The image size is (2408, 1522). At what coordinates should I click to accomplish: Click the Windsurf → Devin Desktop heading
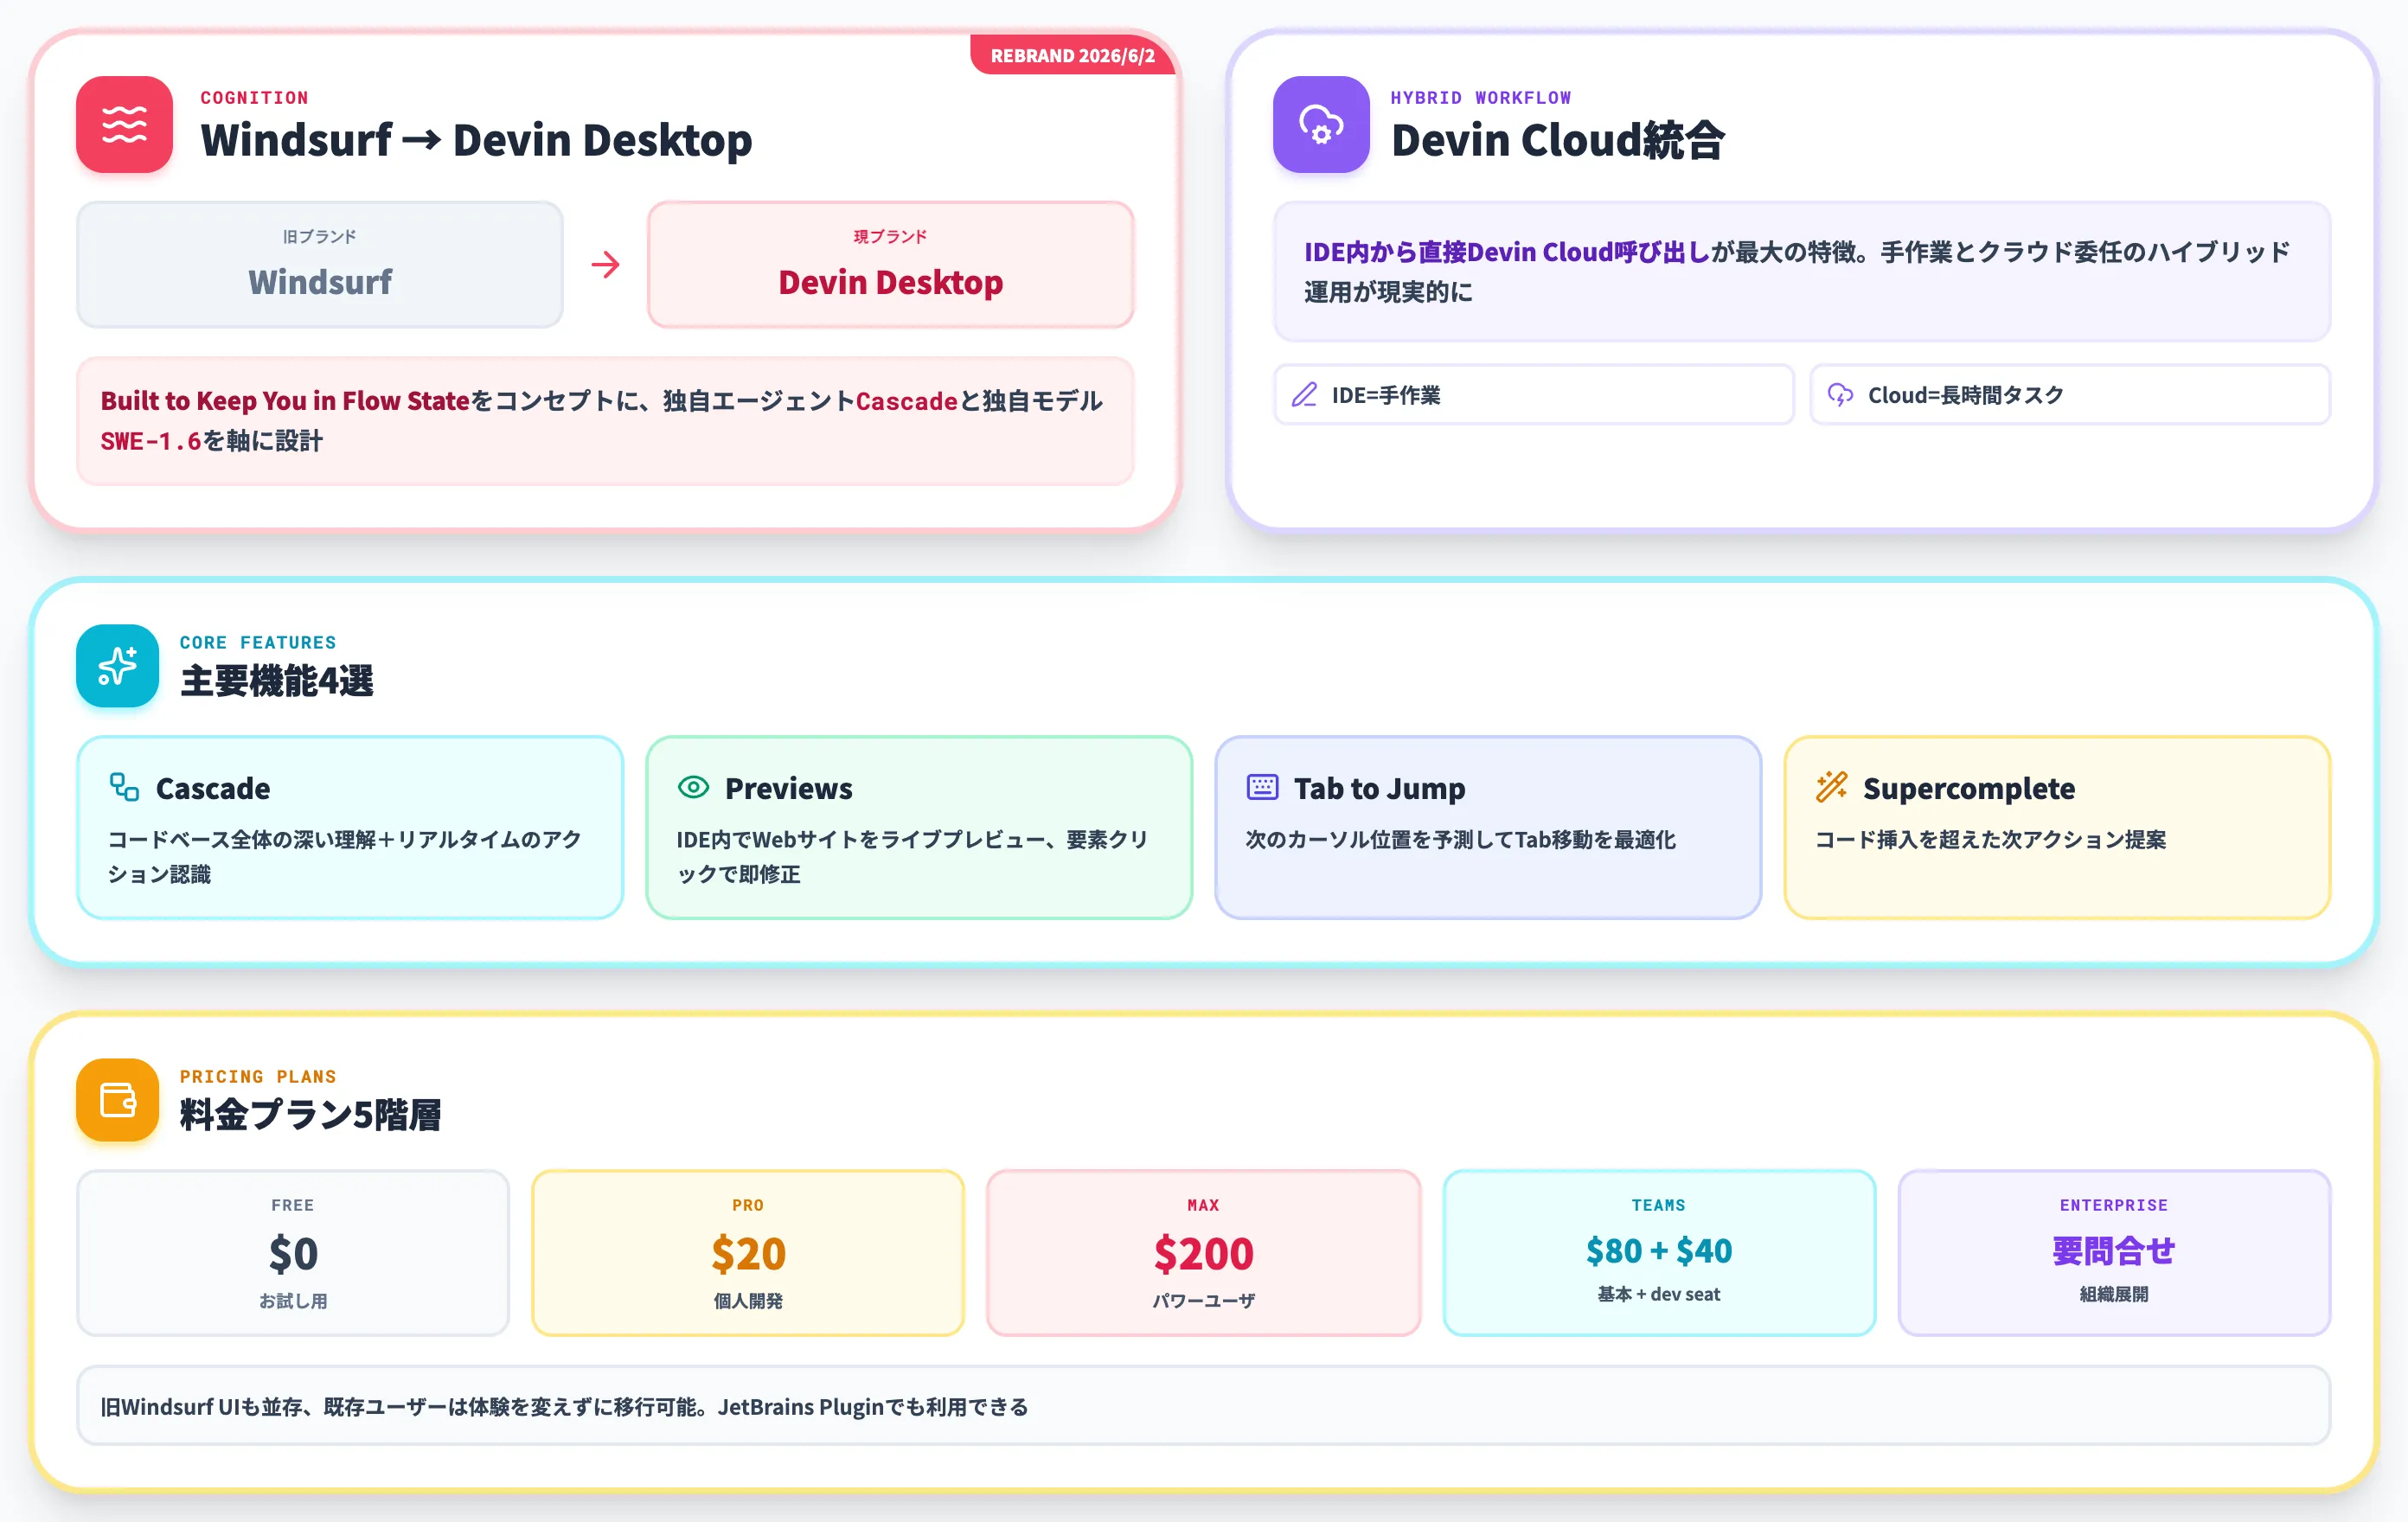point(476,140)
